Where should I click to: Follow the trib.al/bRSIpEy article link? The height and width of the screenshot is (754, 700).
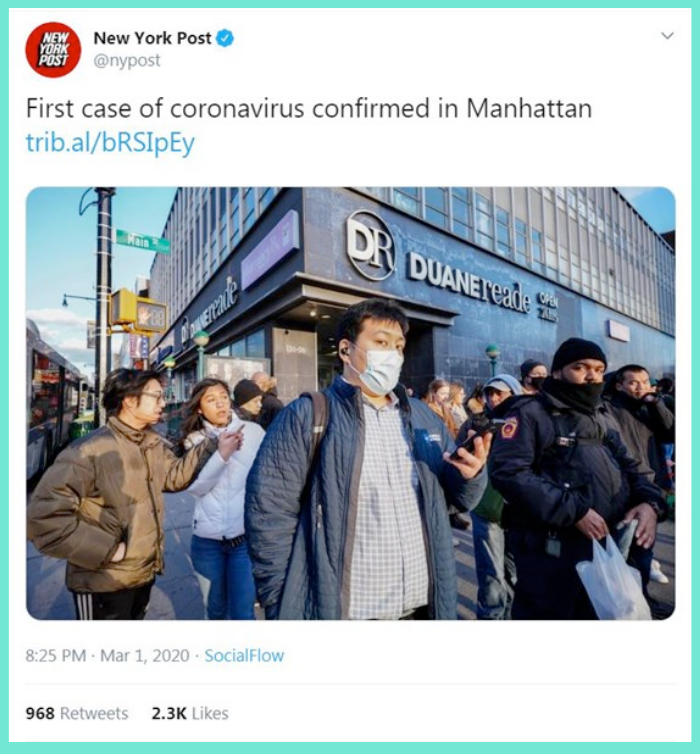(110, 143)
